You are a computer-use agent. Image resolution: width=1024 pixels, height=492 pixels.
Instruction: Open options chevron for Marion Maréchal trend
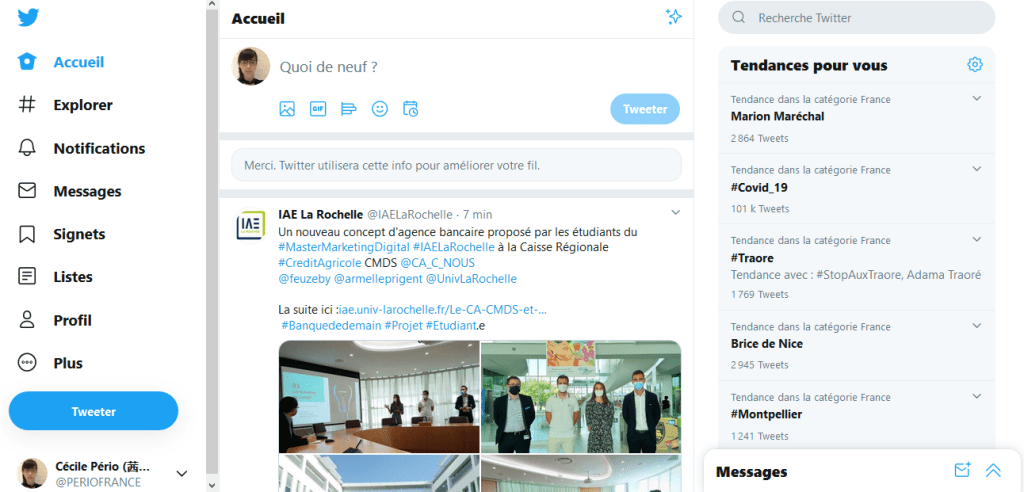(977, 99)
